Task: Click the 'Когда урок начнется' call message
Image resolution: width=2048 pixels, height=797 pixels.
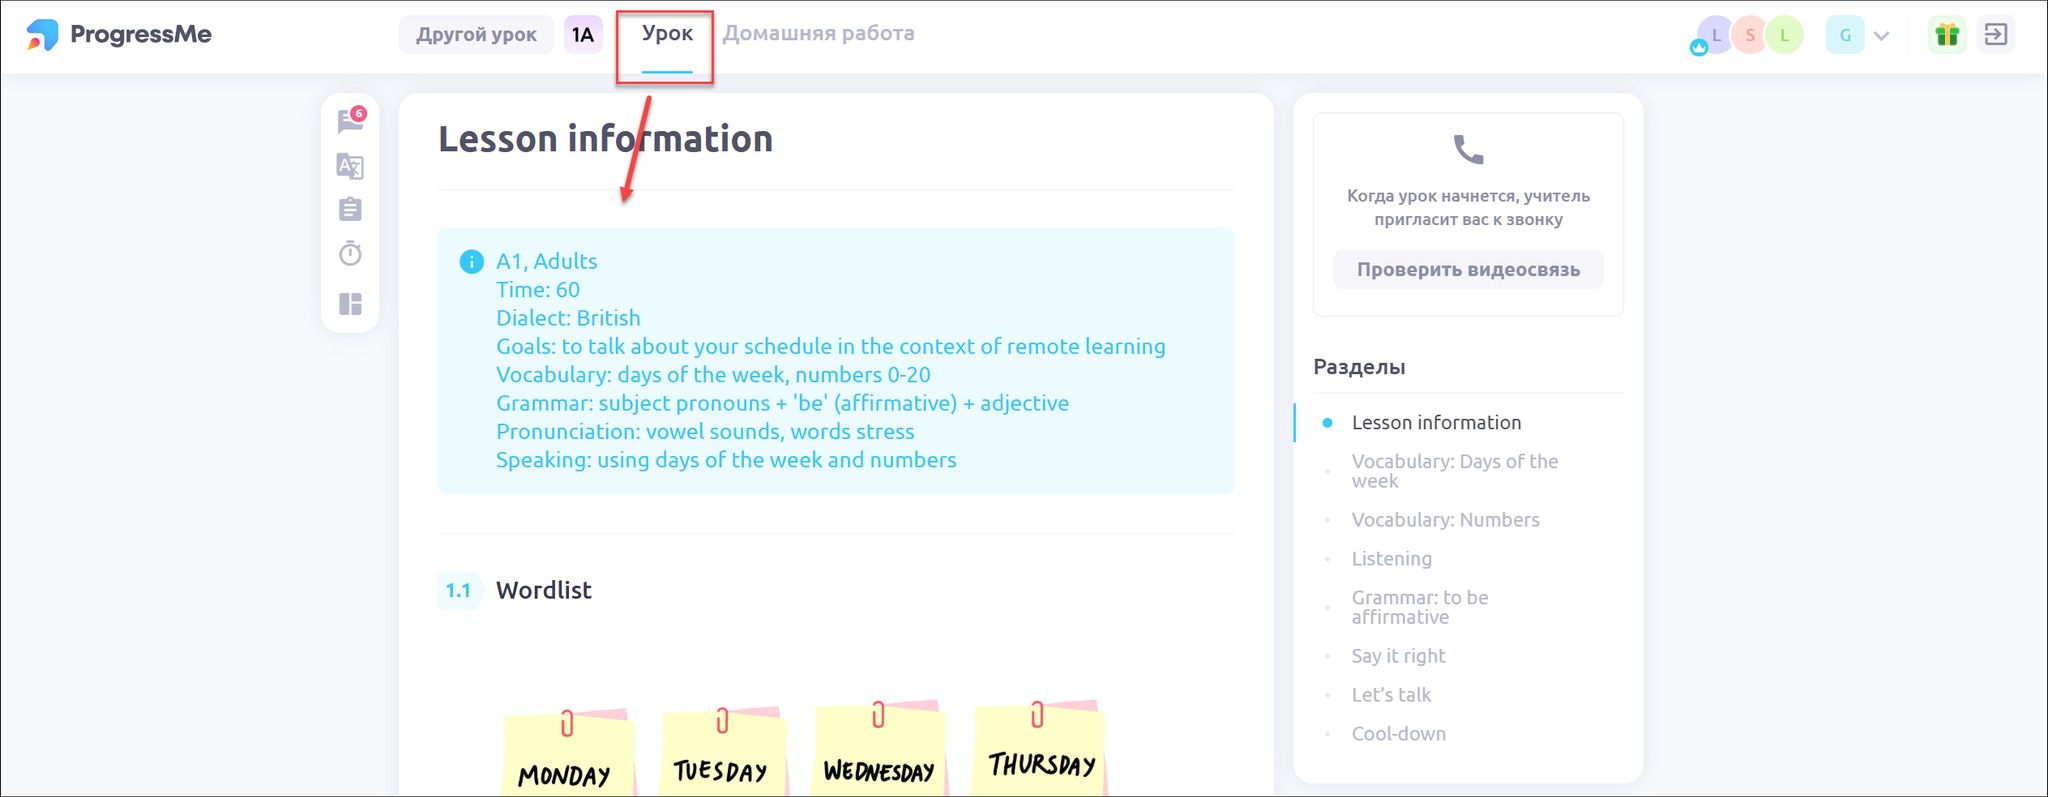Action: click(x=1468, y=208)
